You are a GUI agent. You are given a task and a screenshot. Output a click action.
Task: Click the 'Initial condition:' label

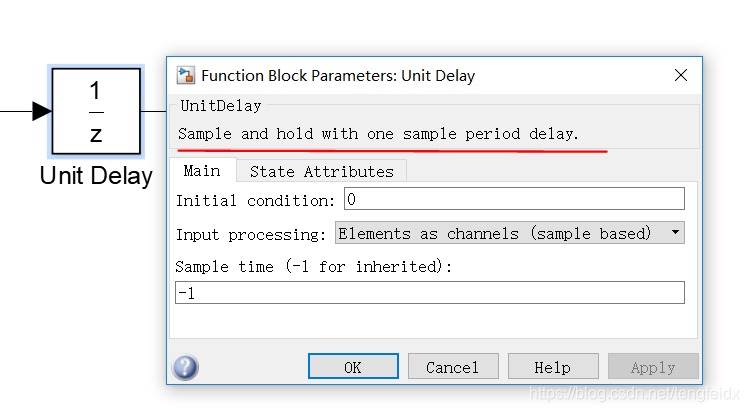pyautogui.click(x=256, y=201)
